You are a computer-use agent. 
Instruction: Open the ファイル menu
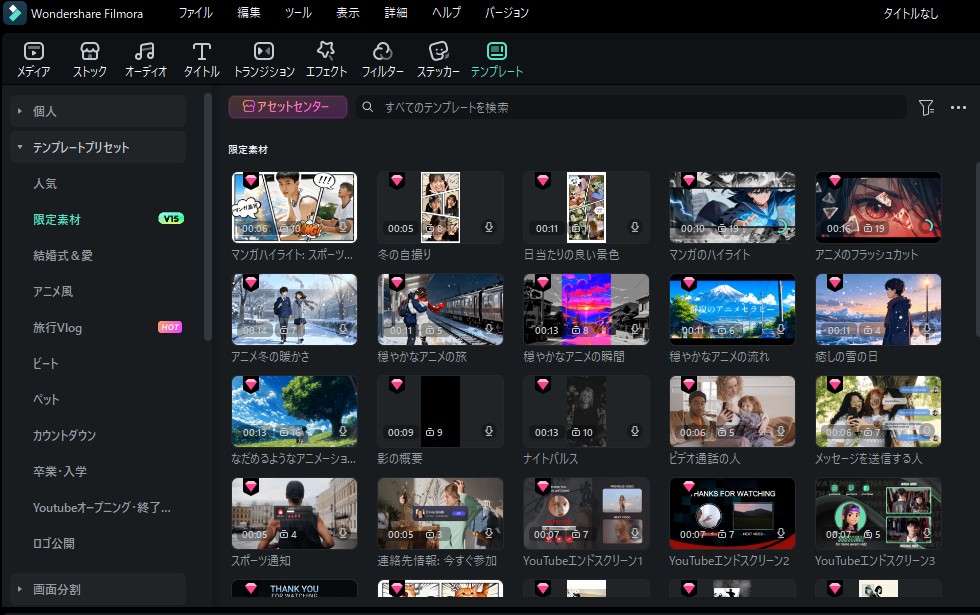(195, 13)
